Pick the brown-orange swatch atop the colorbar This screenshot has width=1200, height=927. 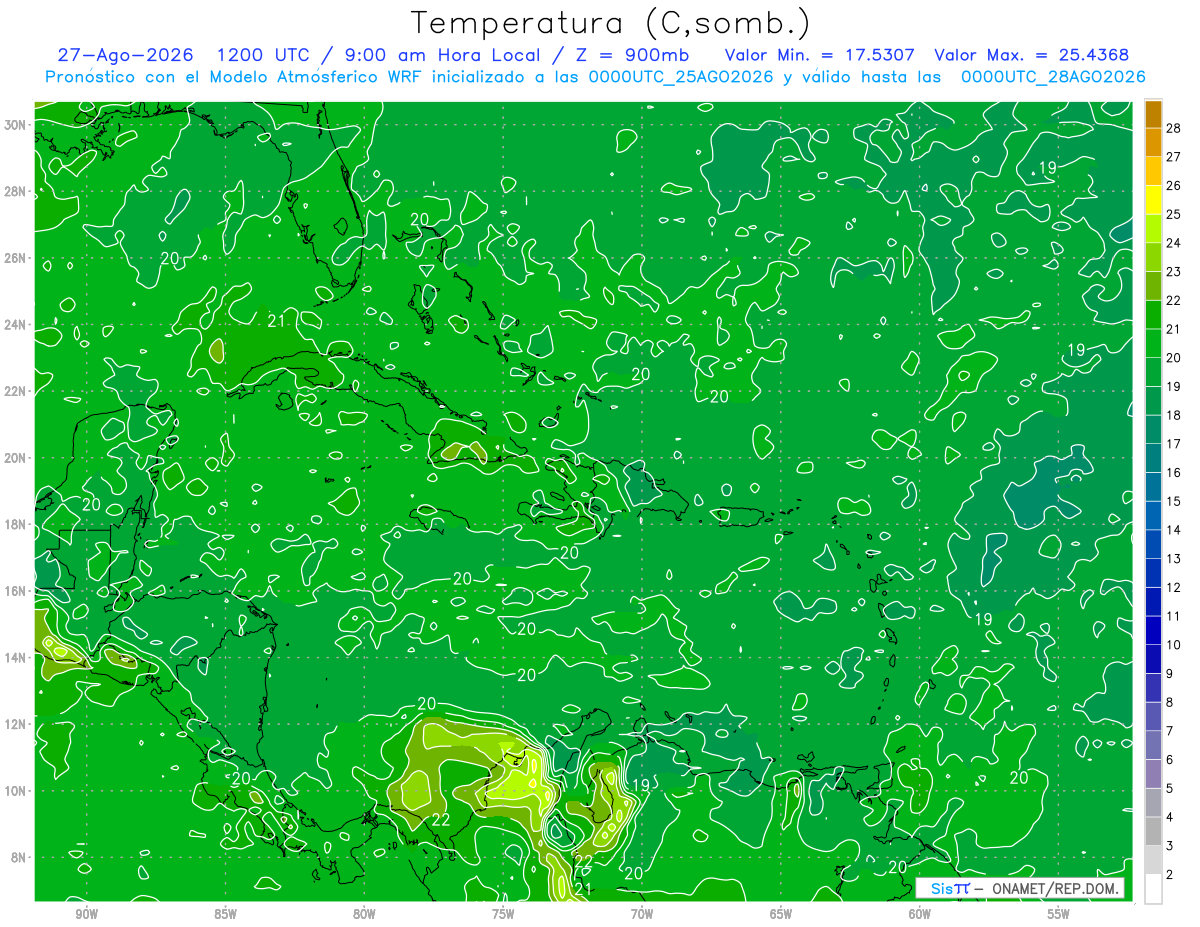1153,113
